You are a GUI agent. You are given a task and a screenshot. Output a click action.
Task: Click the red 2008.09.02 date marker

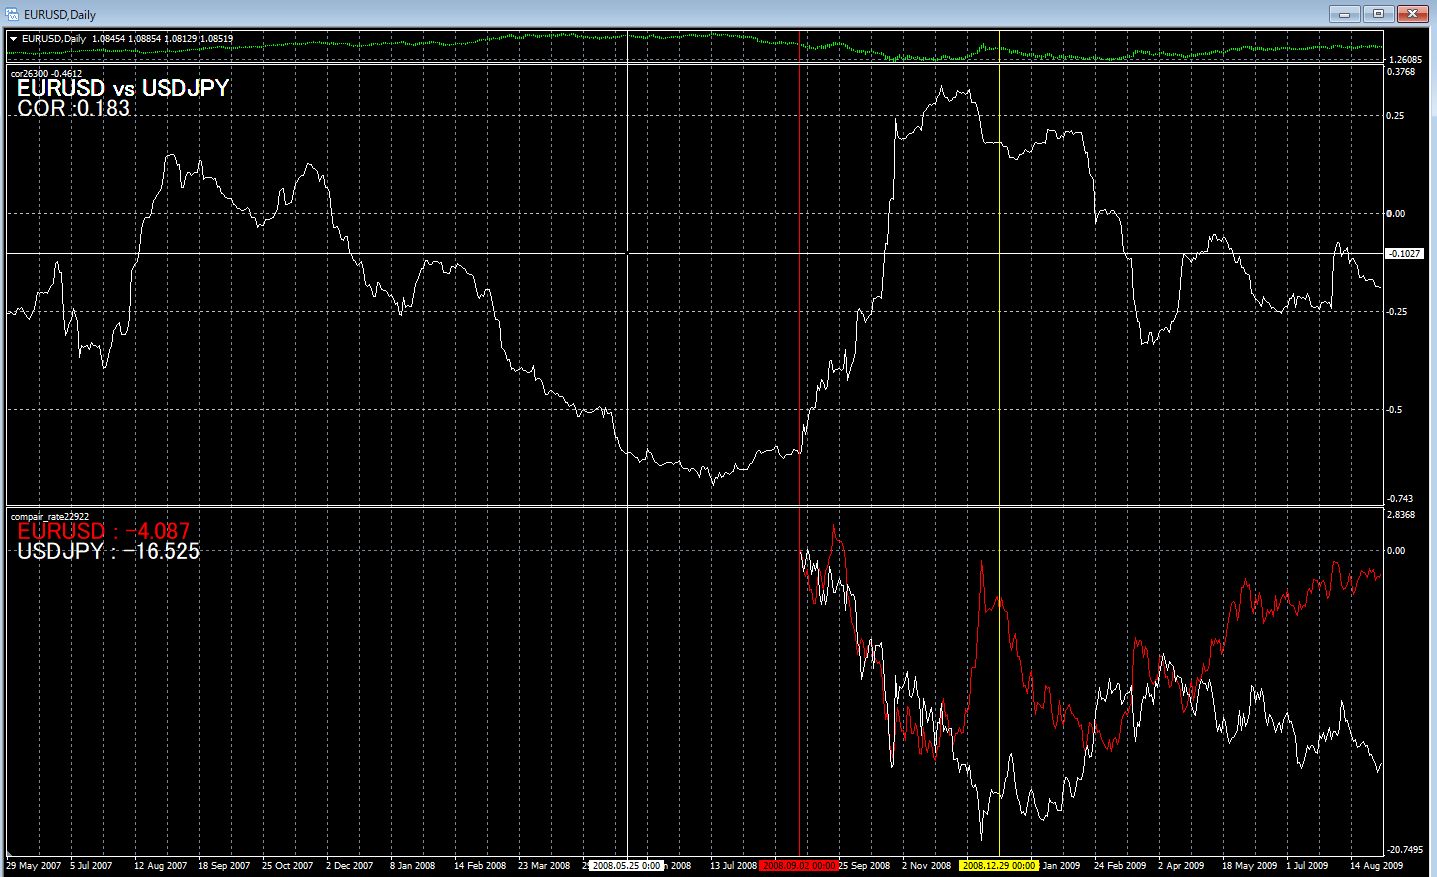799,865
